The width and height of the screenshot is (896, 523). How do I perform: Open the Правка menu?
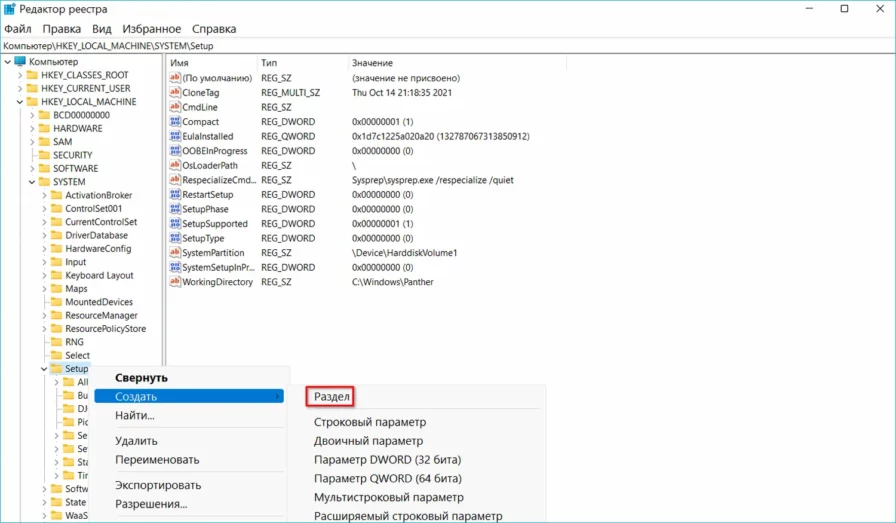tap(62, 29)
